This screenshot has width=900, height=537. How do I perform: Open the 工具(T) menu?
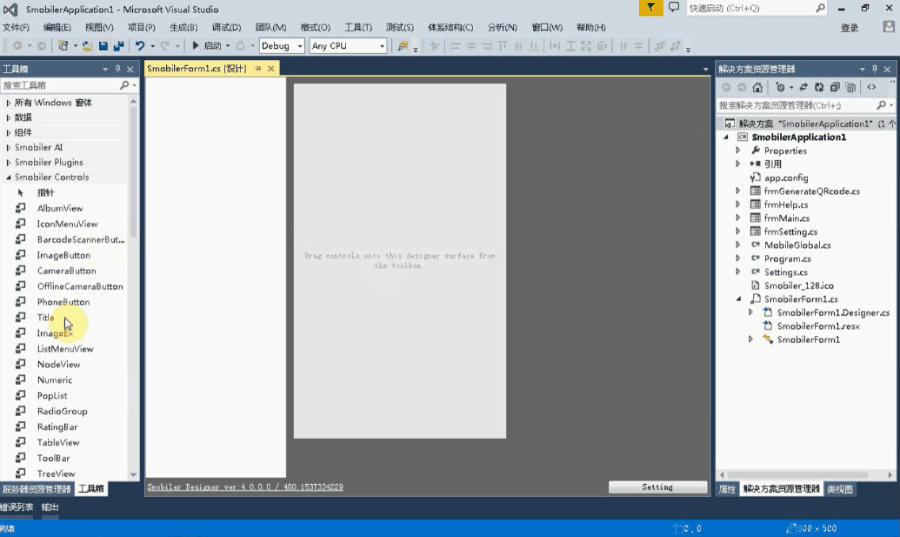pos(358,27)
